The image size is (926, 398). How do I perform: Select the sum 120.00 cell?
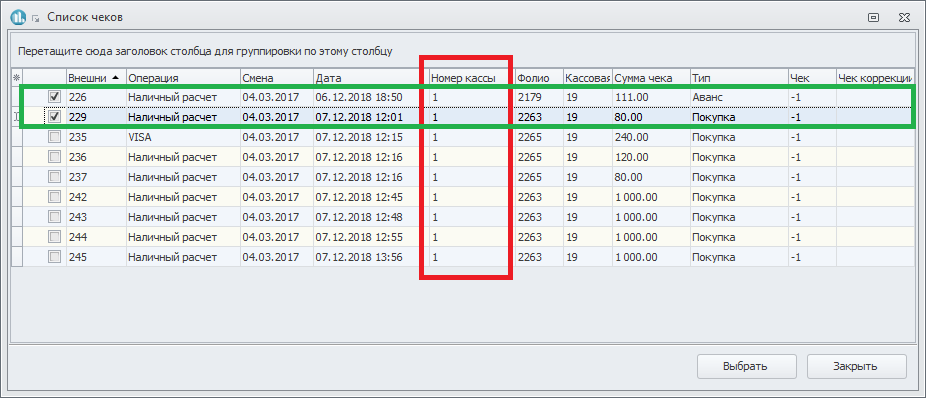point(651,157)
